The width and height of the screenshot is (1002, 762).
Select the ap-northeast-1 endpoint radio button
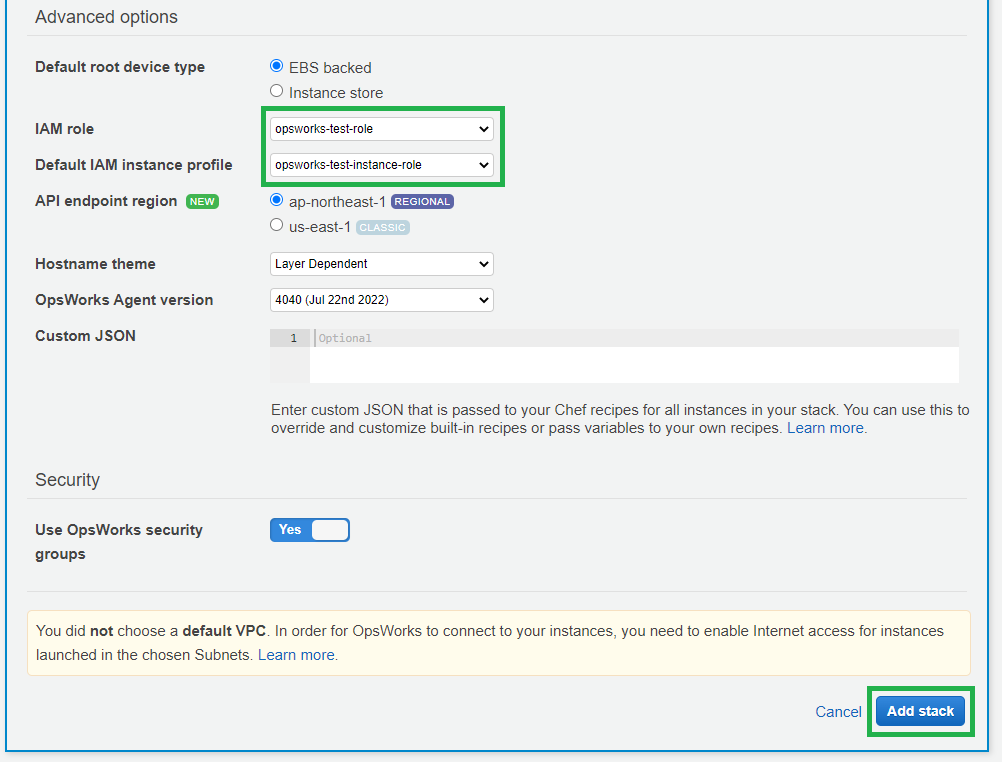[277, 201]
